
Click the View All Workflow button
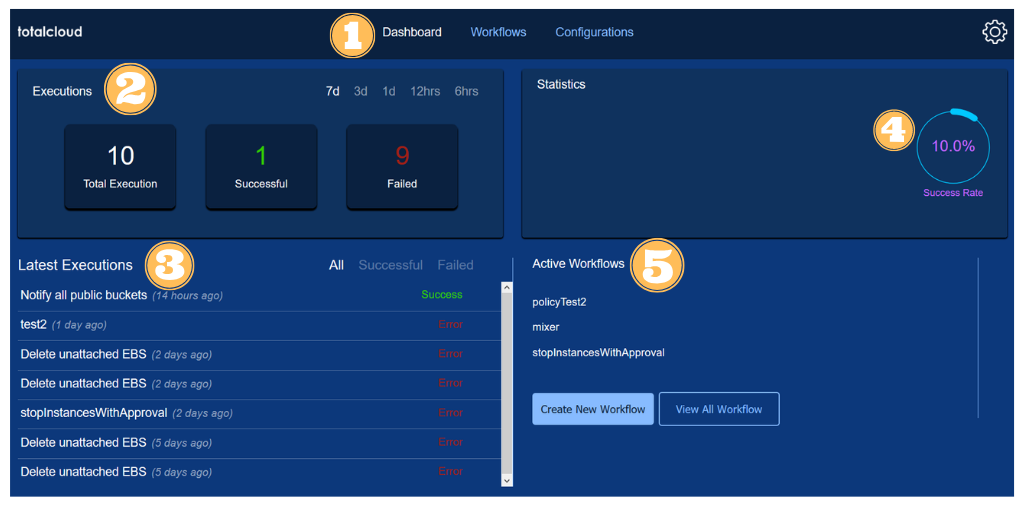(x=719, y=409)
